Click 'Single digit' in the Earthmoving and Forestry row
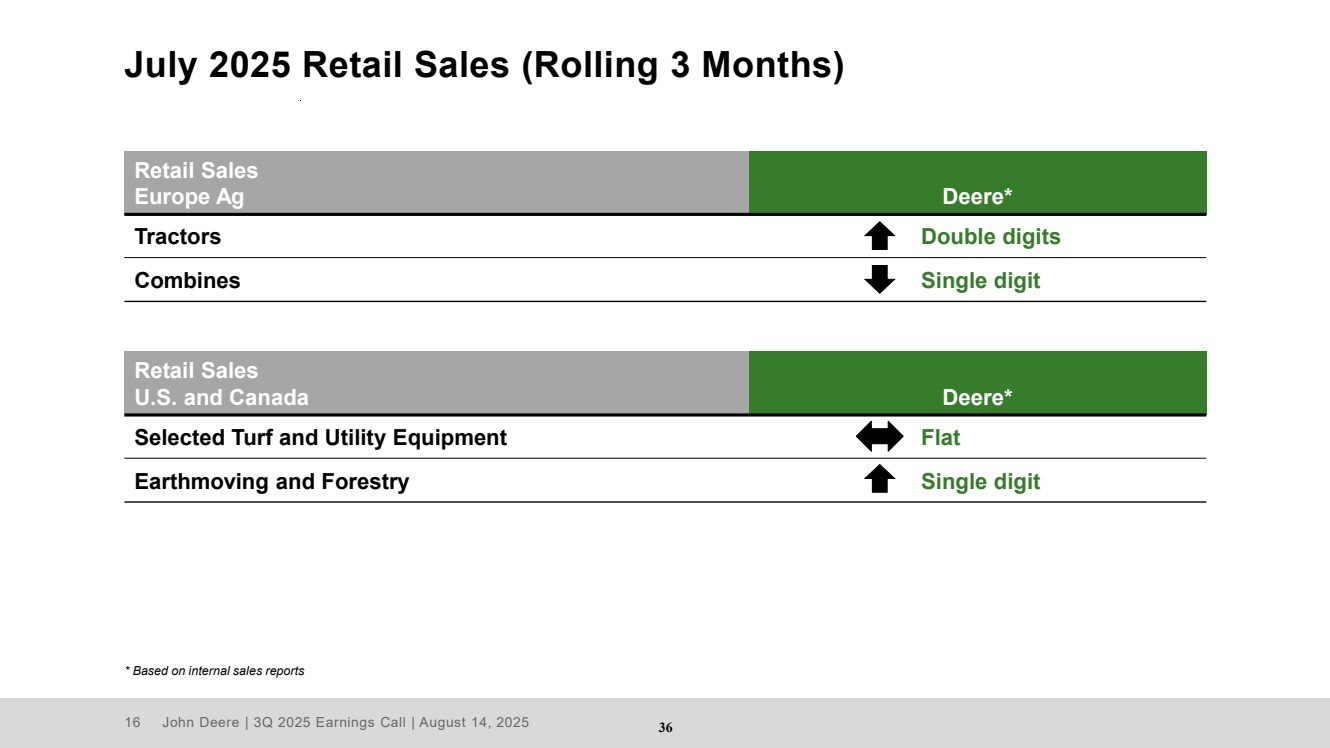 pyautogui.click(x=980, y=482)
